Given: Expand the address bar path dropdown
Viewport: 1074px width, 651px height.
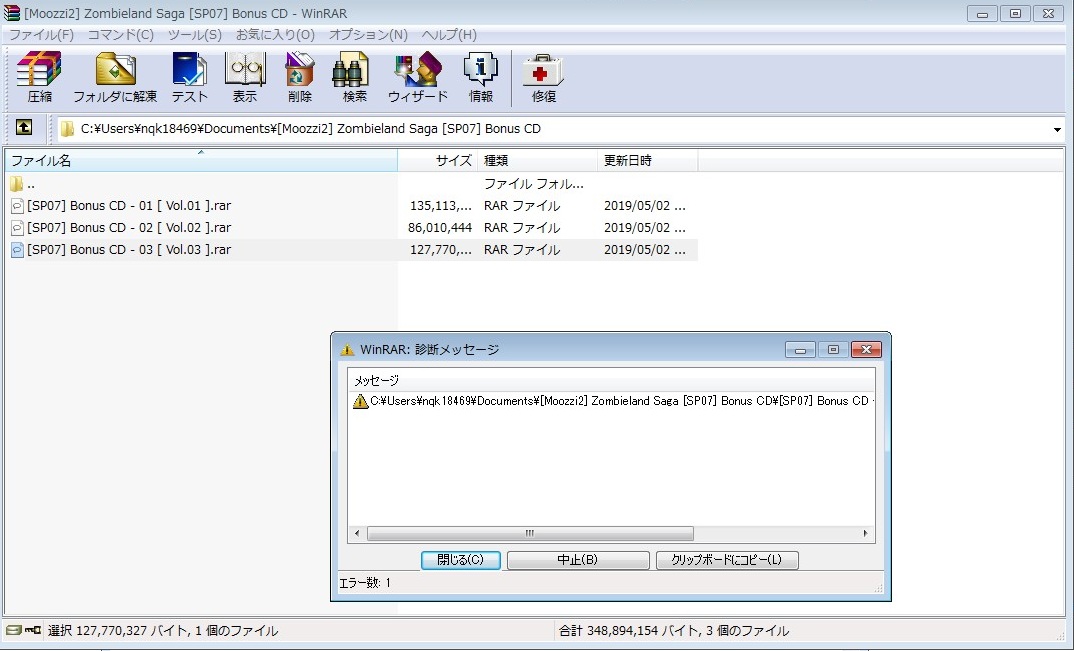Looking at the screenshot, I should point(1057,129).
